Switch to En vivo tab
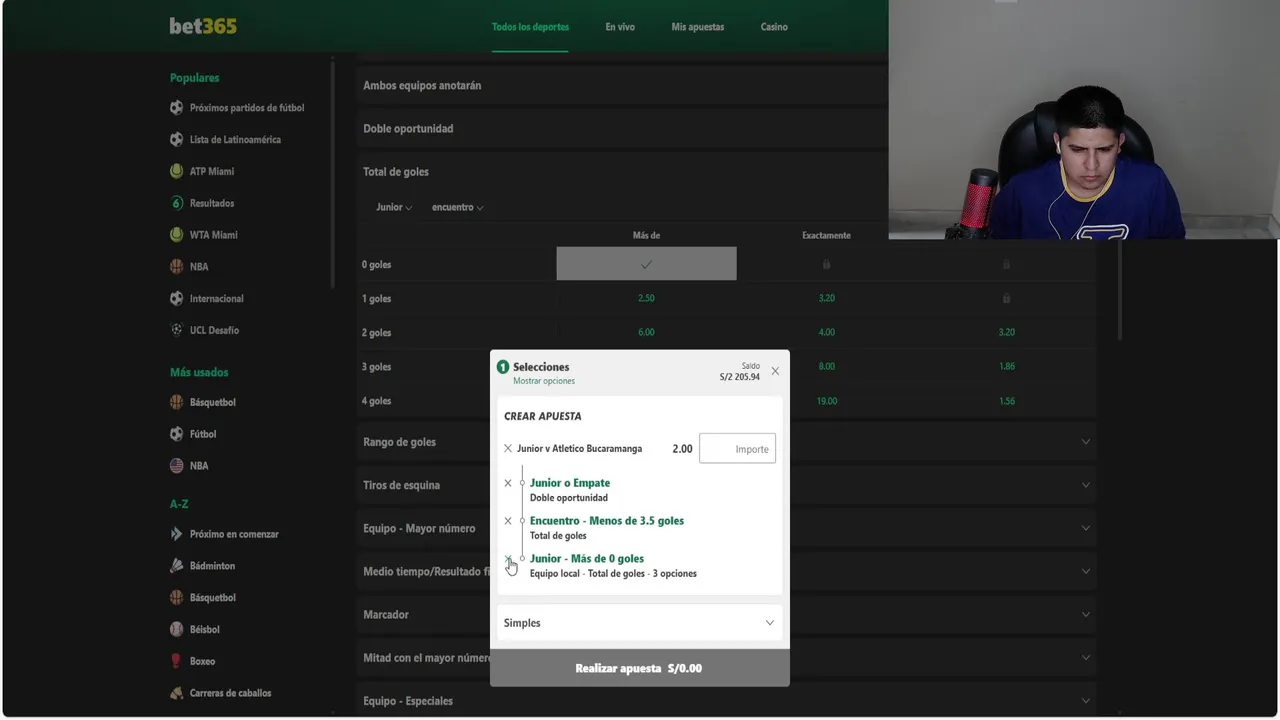 [x=620, y=27]
